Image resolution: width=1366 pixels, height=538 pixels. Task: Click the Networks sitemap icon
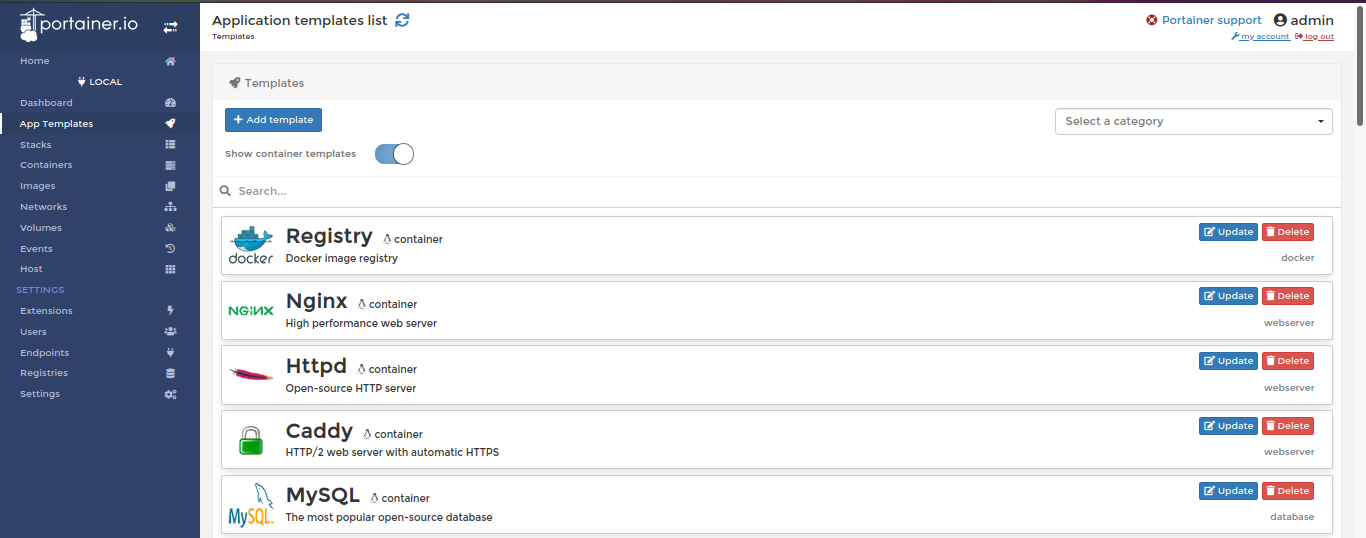pyautogui.click(x=170, y=207)
